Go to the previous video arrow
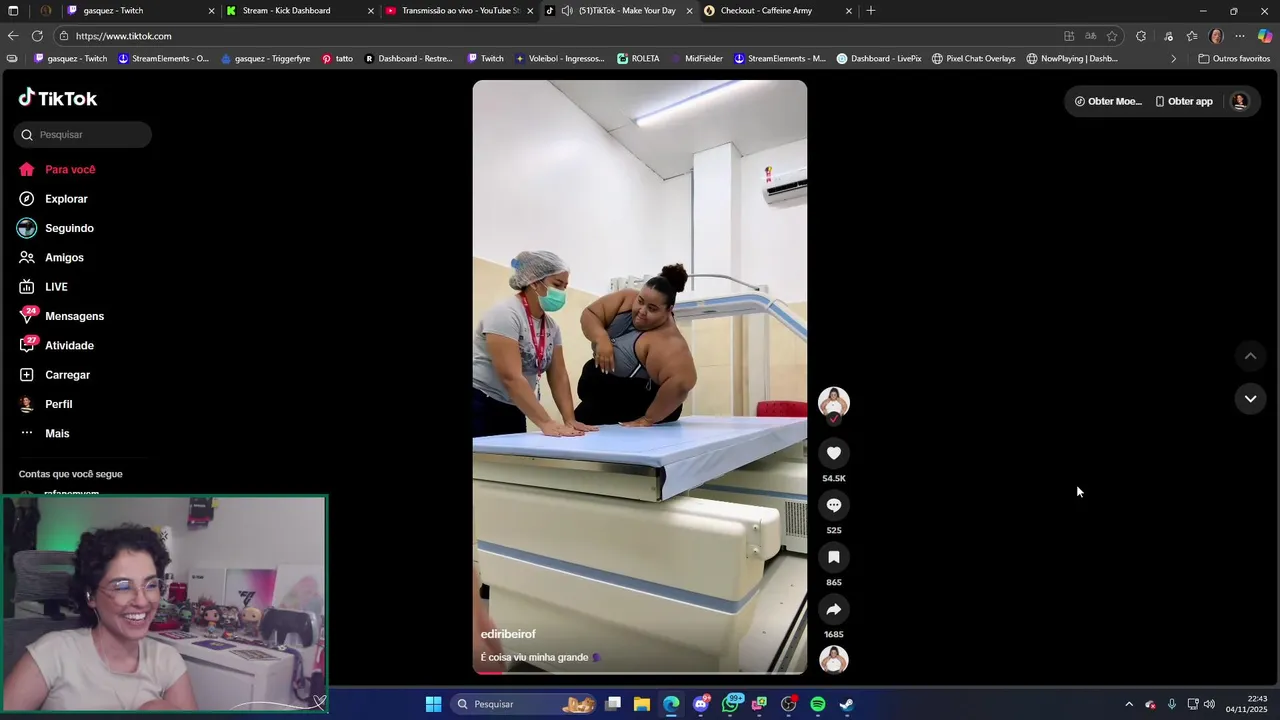Viewport: 1280px width, 720px height. tap(1250, 356)
